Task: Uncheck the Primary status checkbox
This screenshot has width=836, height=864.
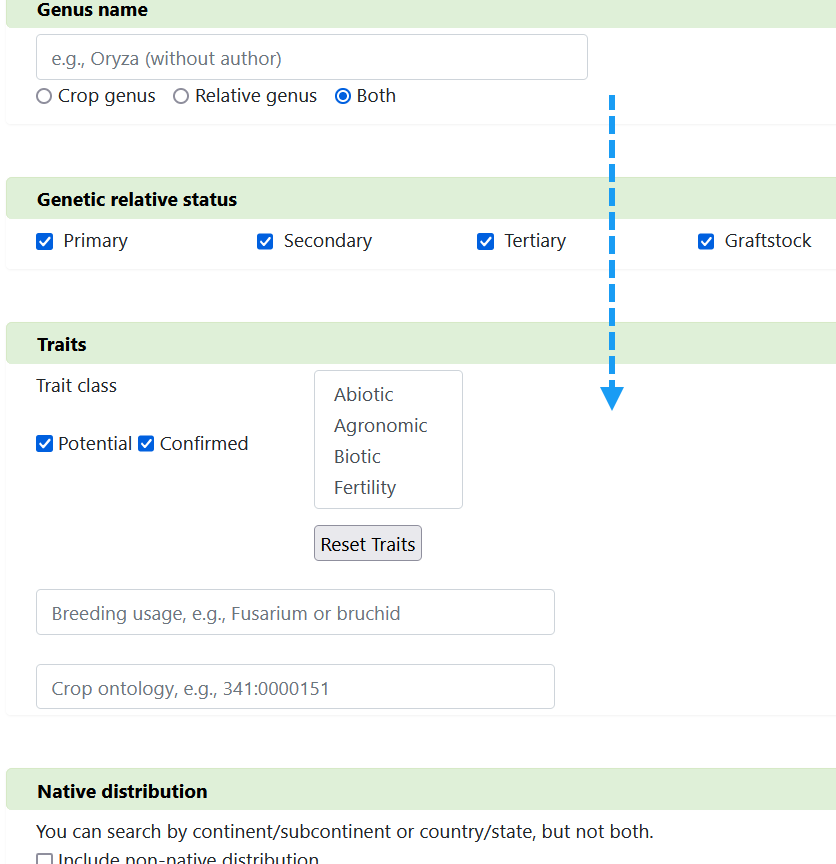Action: 45,241
